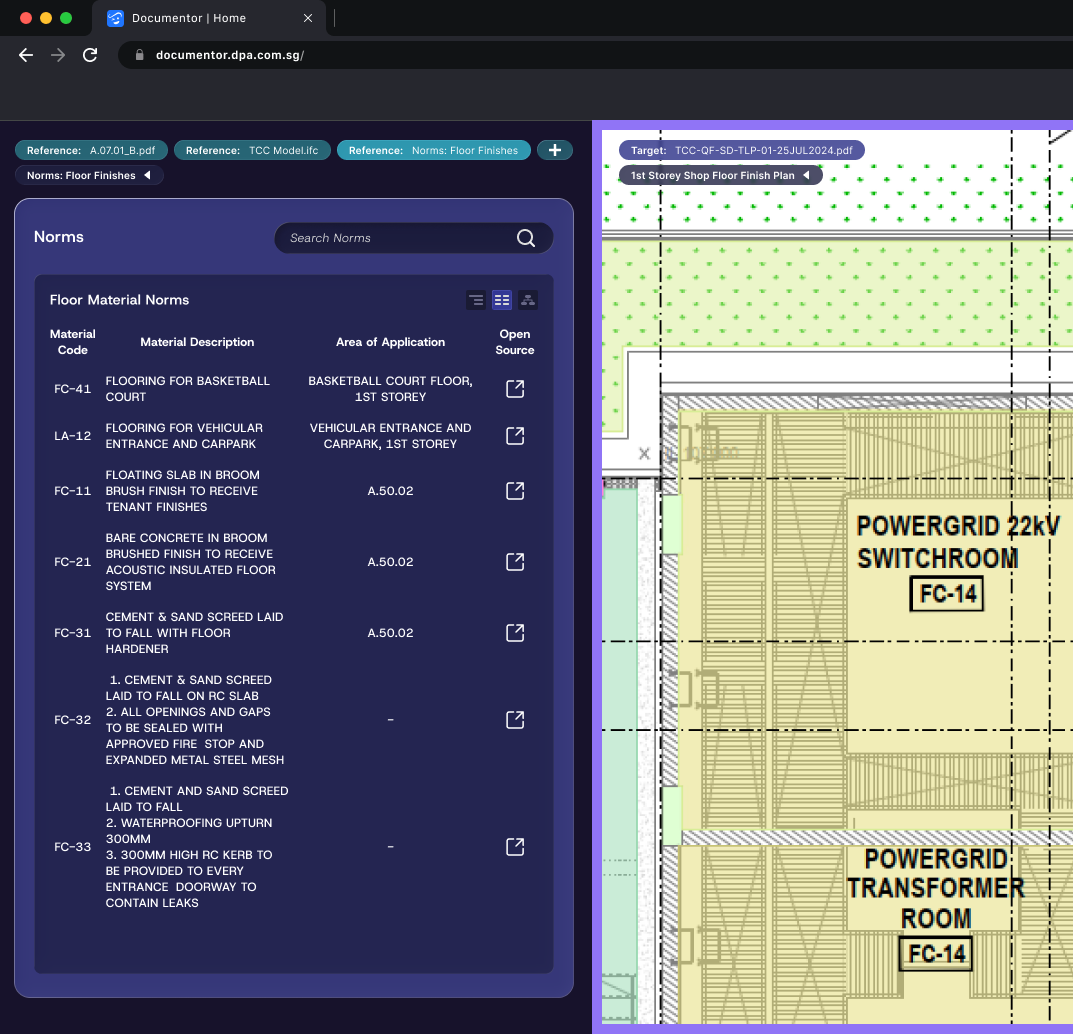Select material code LA-12
Image resolution: width=1073 pixels, height=1034 pixels.
[73, 436]
